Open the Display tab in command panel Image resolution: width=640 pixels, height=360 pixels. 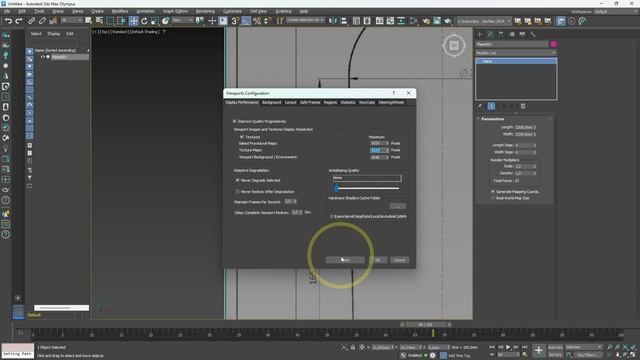coord(522,34)
